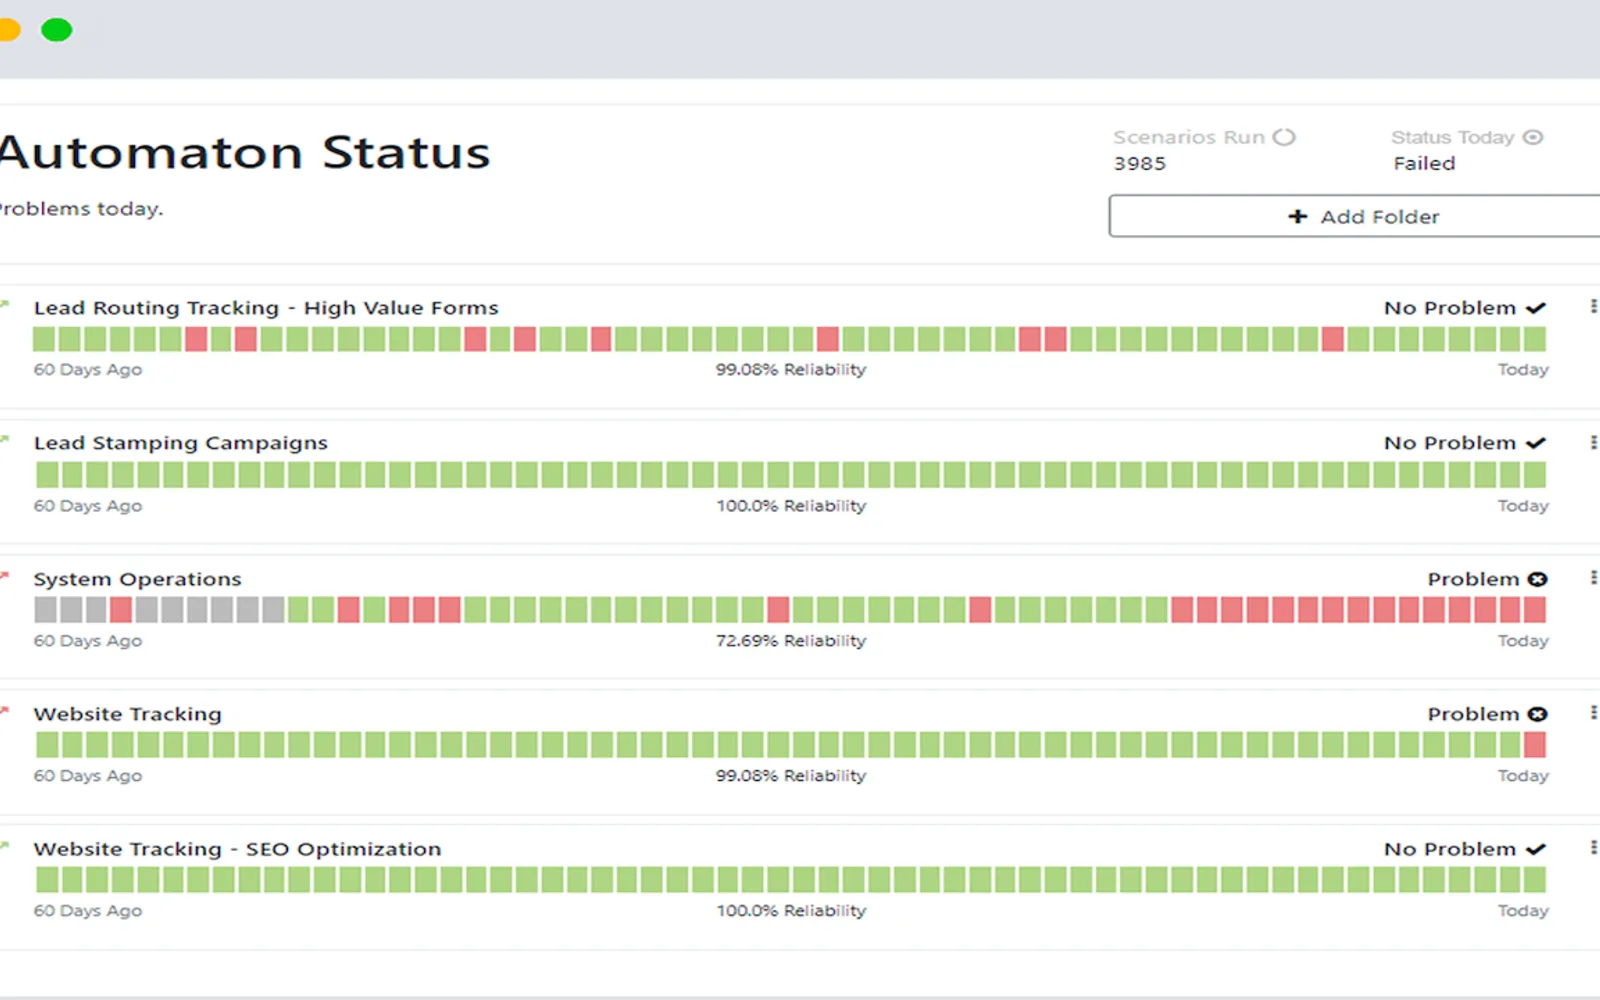Image resolution: width=1600 pixels, height=1000 pixels.
Task: Click the X problem icon on Website Tracking
Action: pyautogui.click(x=1538, y=714)
